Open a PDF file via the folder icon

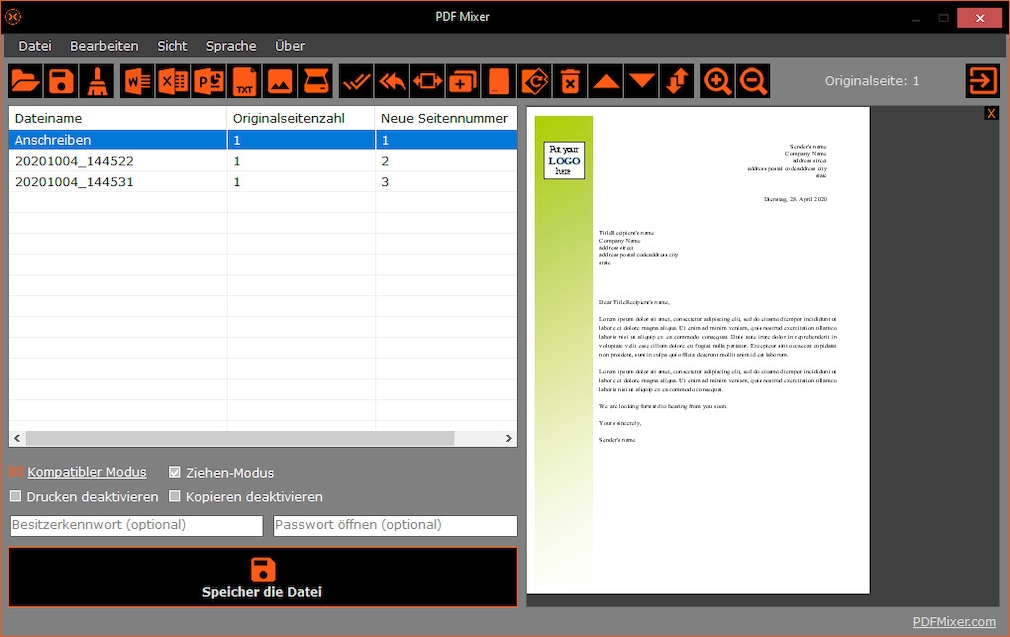[25, 81]
